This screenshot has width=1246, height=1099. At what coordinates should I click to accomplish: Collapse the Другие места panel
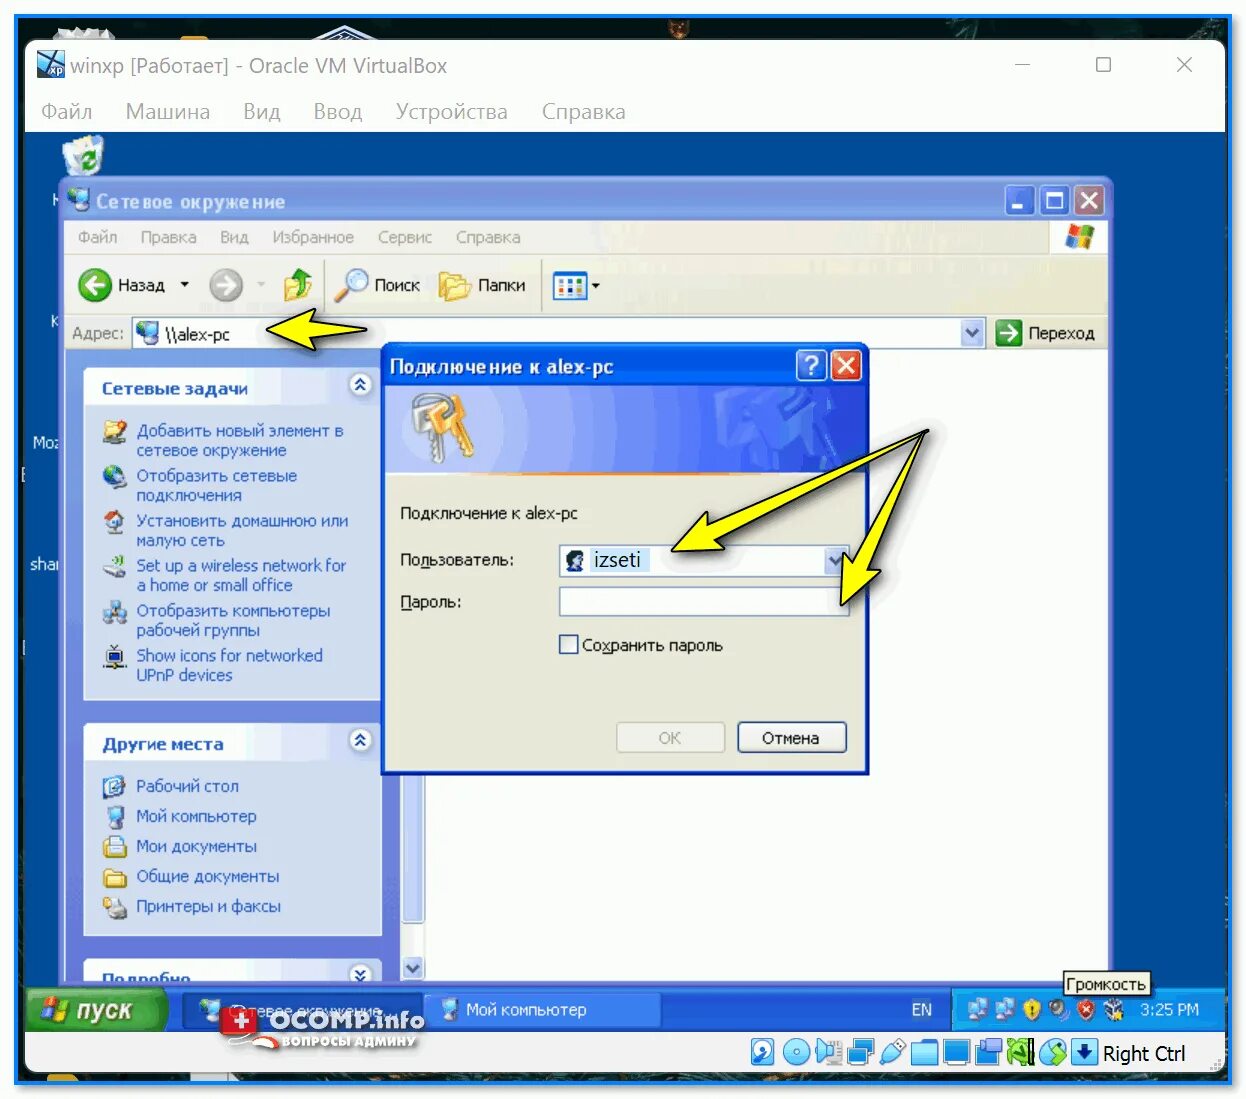tap(360, 740)
